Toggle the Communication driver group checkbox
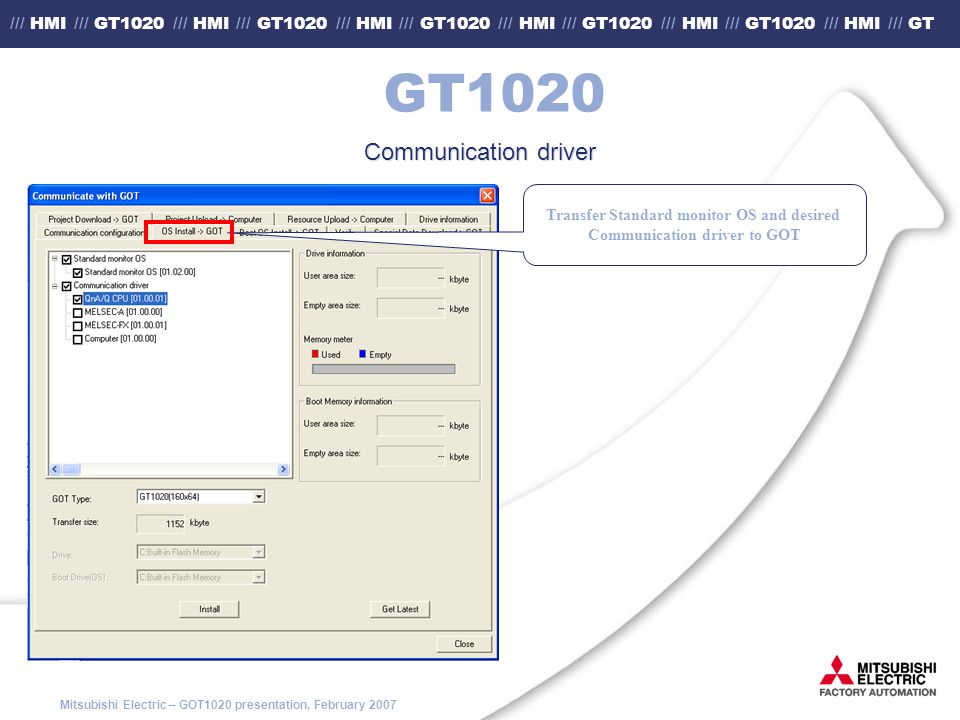960x720 pixels. [x=67, y=286]
